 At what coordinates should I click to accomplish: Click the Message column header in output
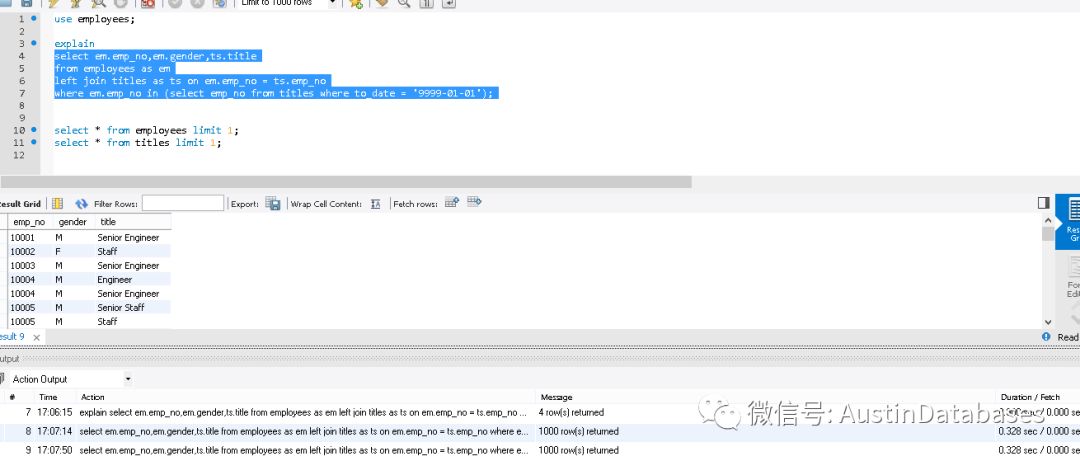pyautogui.click(x=557, y=397)
